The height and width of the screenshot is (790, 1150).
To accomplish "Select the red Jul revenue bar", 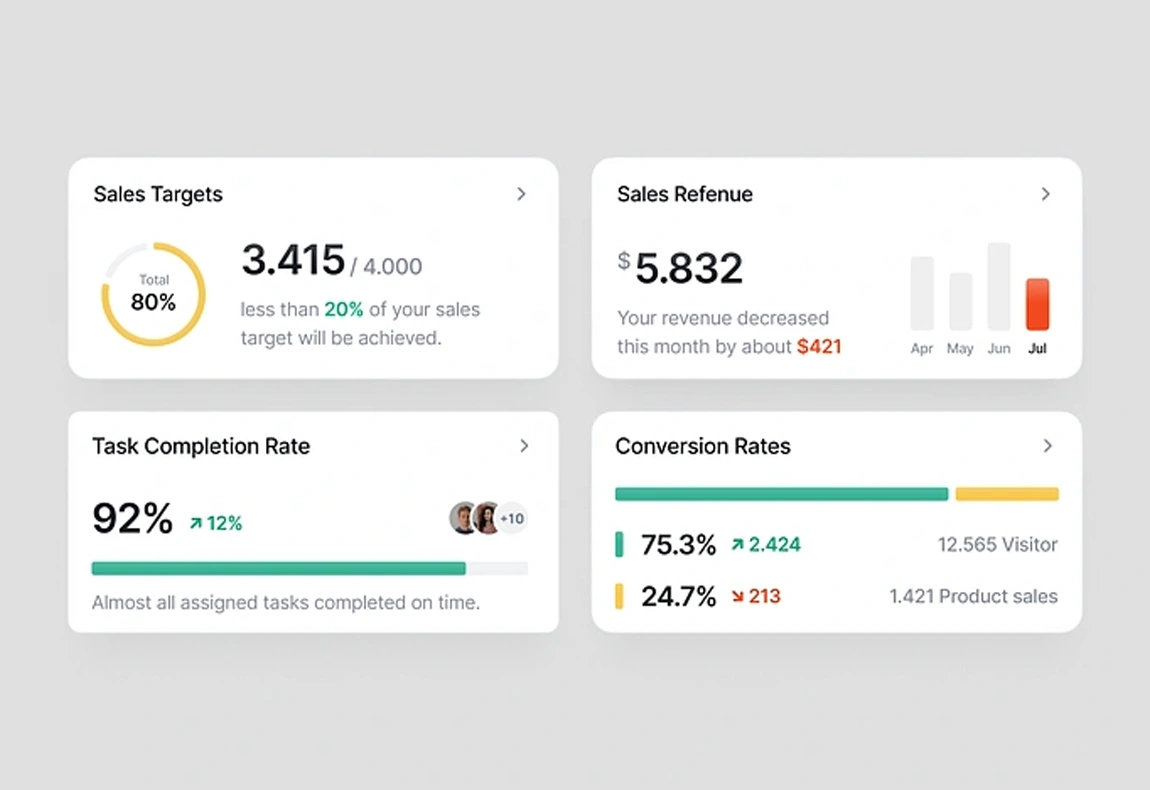I will (1037, 304).
